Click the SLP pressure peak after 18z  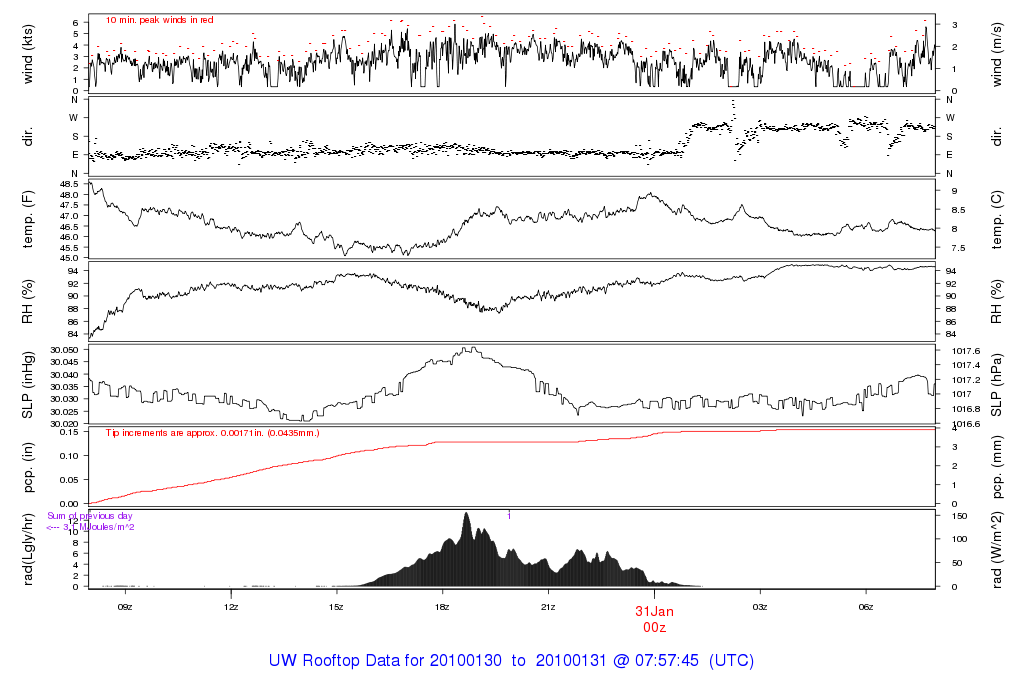468,349
